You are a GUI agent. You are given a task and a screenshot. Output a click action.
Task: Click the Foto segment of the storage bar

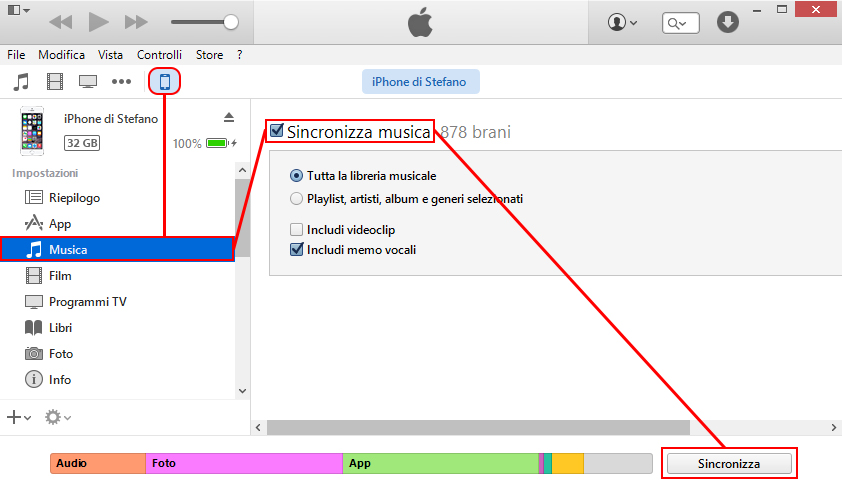point(244,464)
